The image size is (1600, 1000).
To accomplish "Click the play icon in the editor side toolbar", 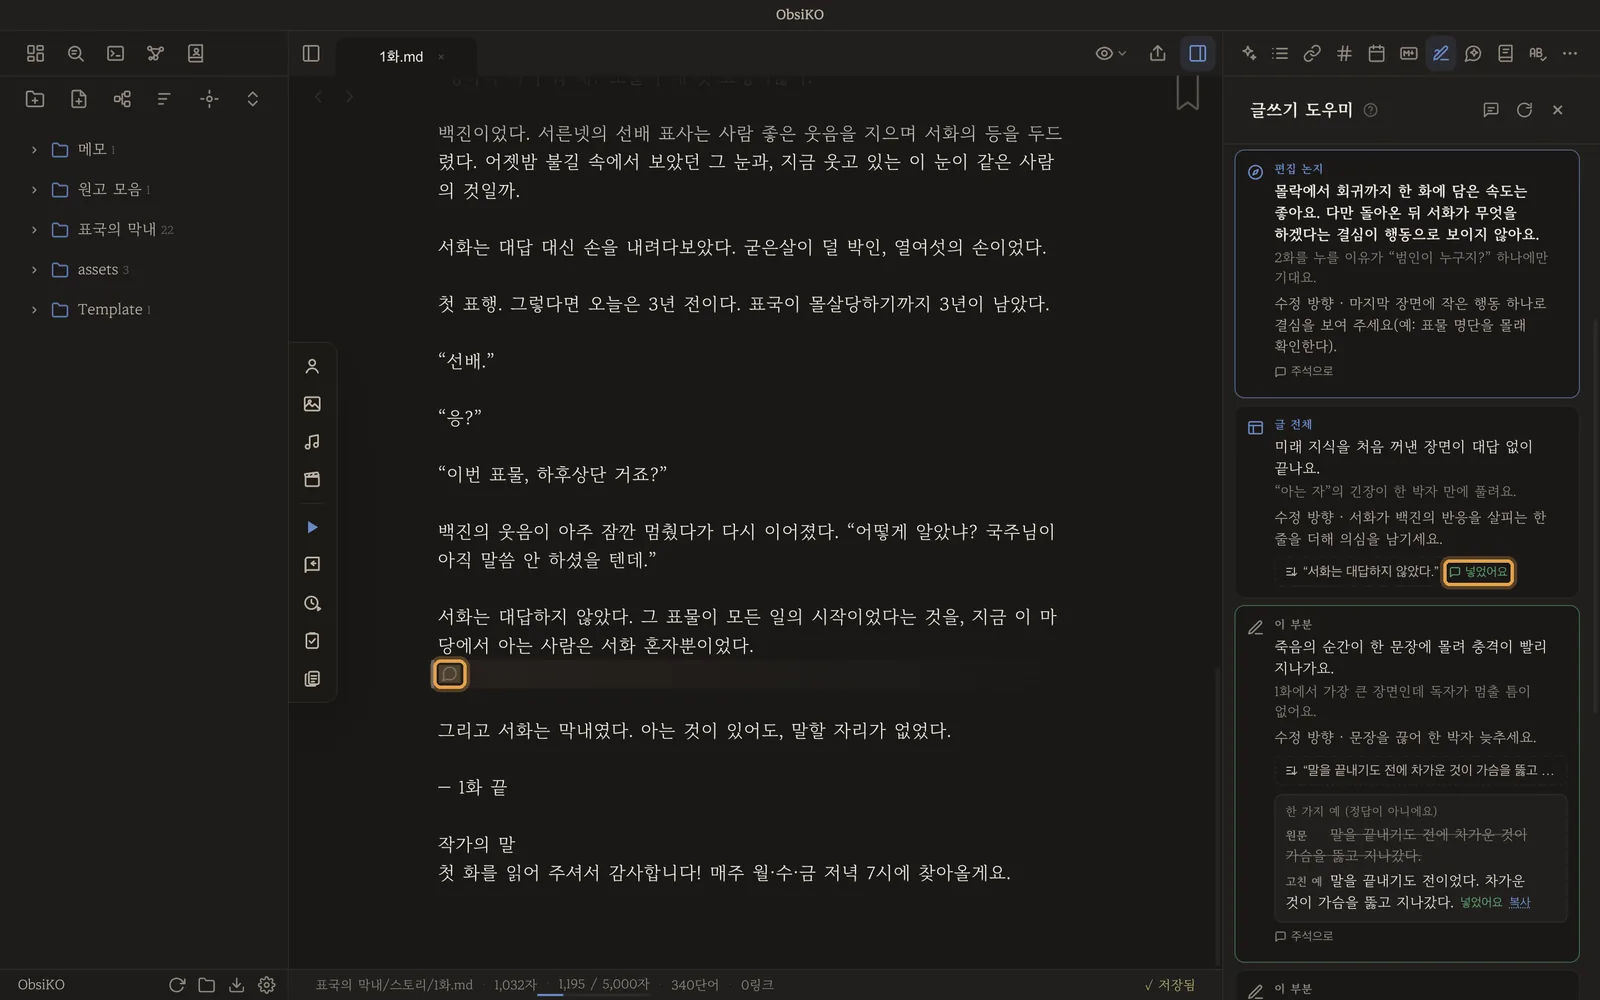I will coord(312,527).
